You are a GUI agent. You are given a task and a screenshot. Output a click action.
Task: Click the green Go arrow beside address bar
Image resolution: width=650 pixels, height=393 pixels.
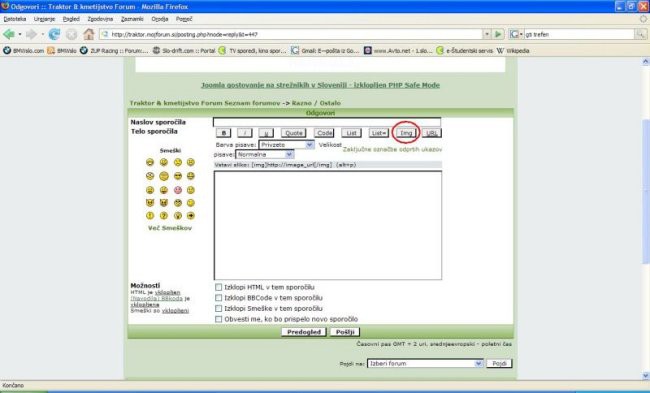[498, 34]
